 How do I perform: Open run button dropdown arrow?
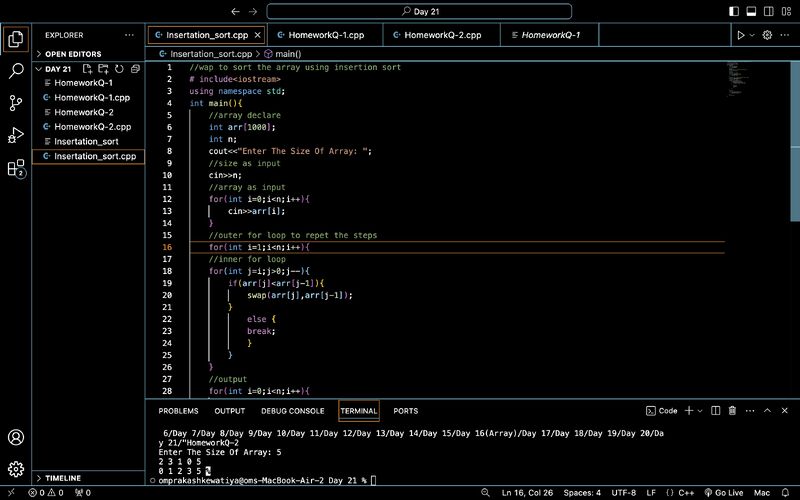752,35
